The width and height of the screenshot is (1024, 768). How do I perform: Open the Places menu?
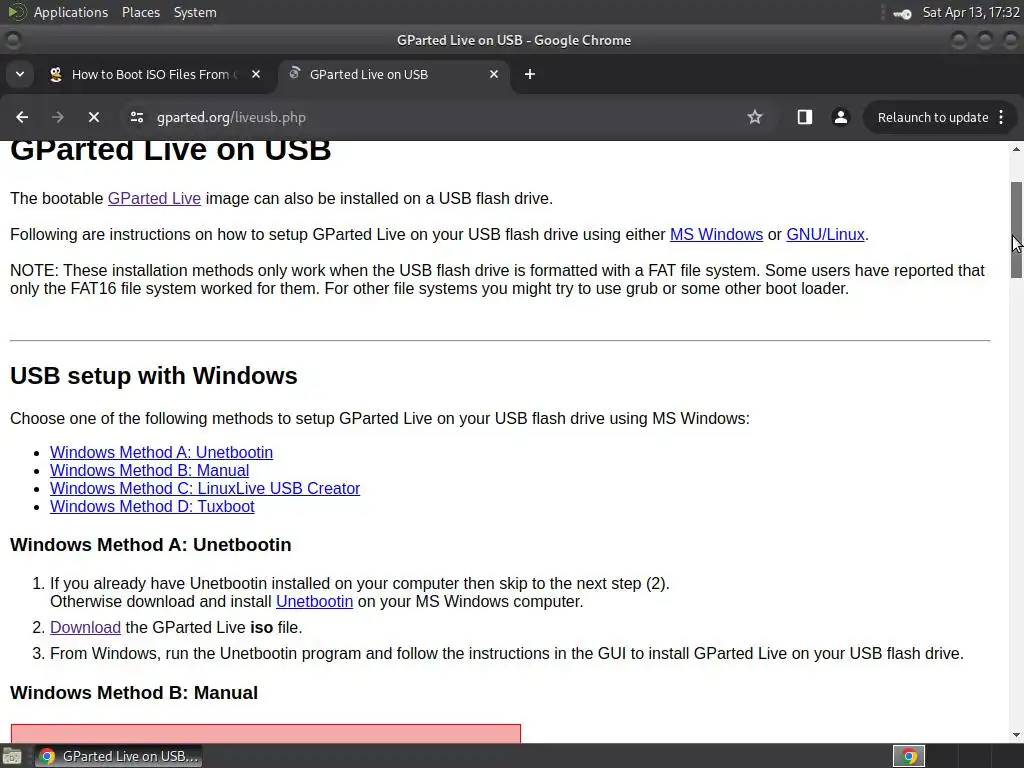(x=140, y=12)
